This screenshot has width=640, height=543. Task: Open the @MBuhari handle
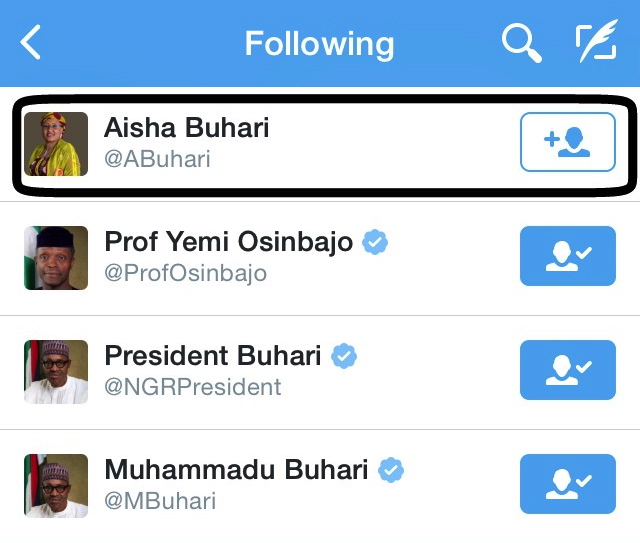(160, 501)
